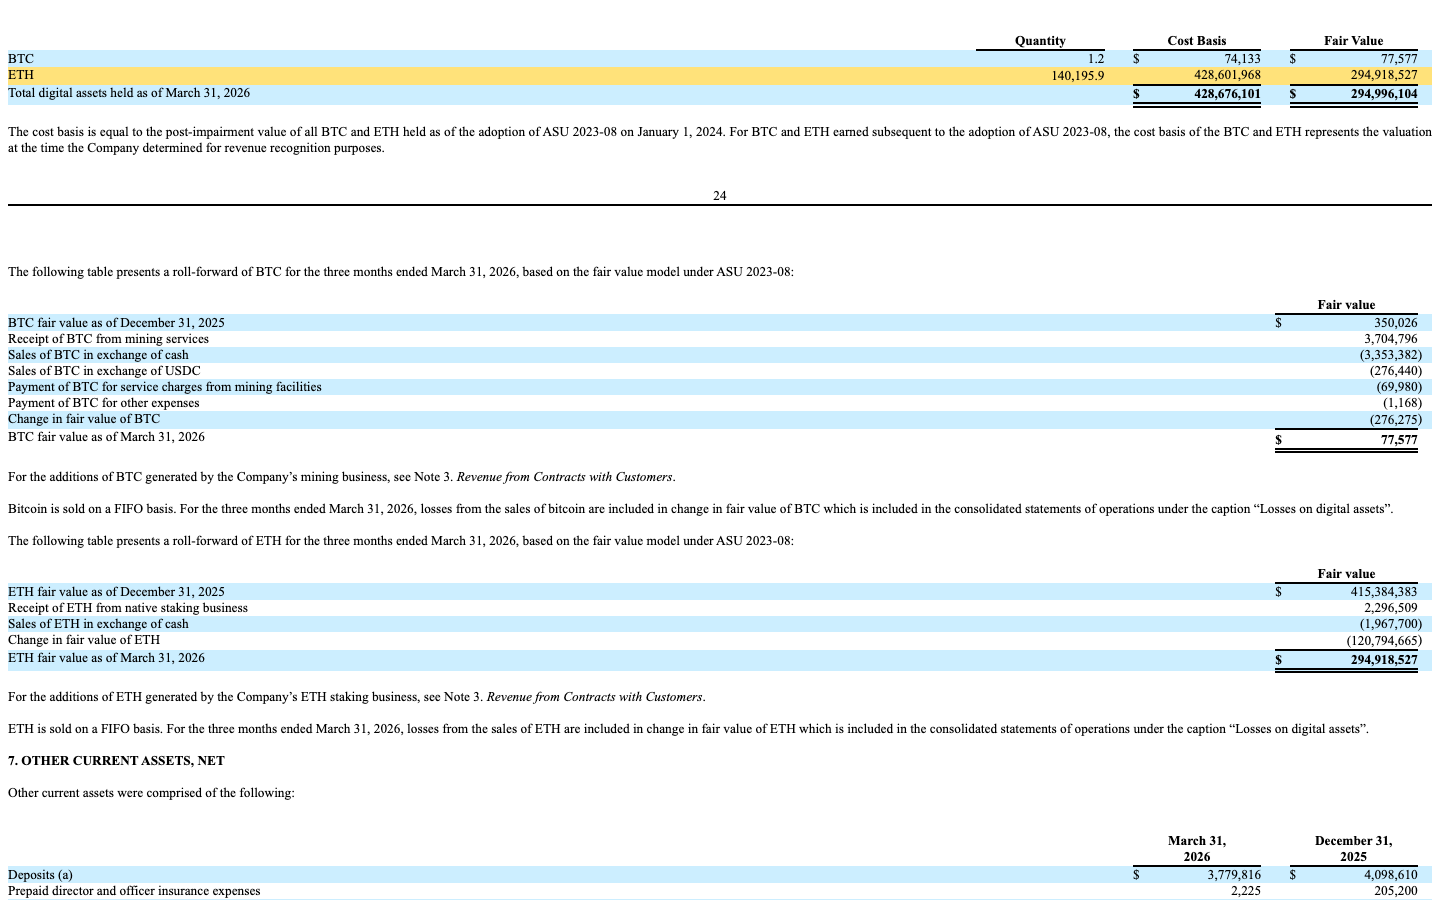Screen dimensions: 1440x900
Task: Click the value (1,967,700)
Action: coord(1391,624)
